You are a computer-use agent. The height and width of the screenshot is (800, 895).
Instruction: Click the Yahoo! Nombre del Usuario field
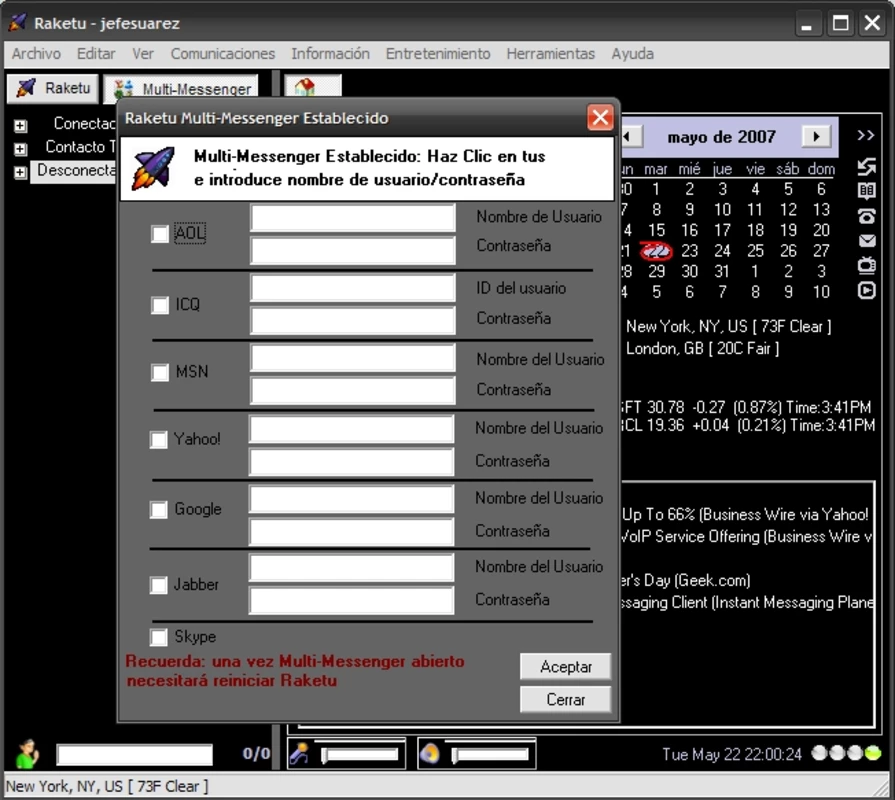[x=352, y=429]
